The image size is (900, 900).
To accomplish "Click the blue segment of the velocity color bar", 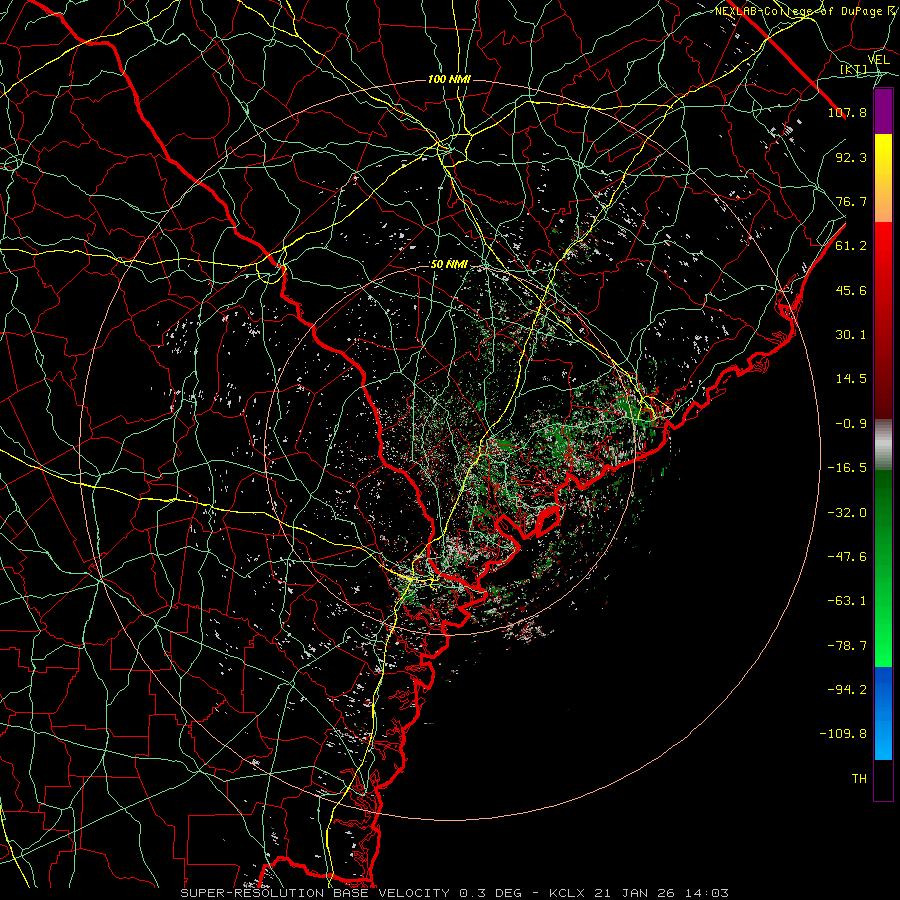I will 883,713.
